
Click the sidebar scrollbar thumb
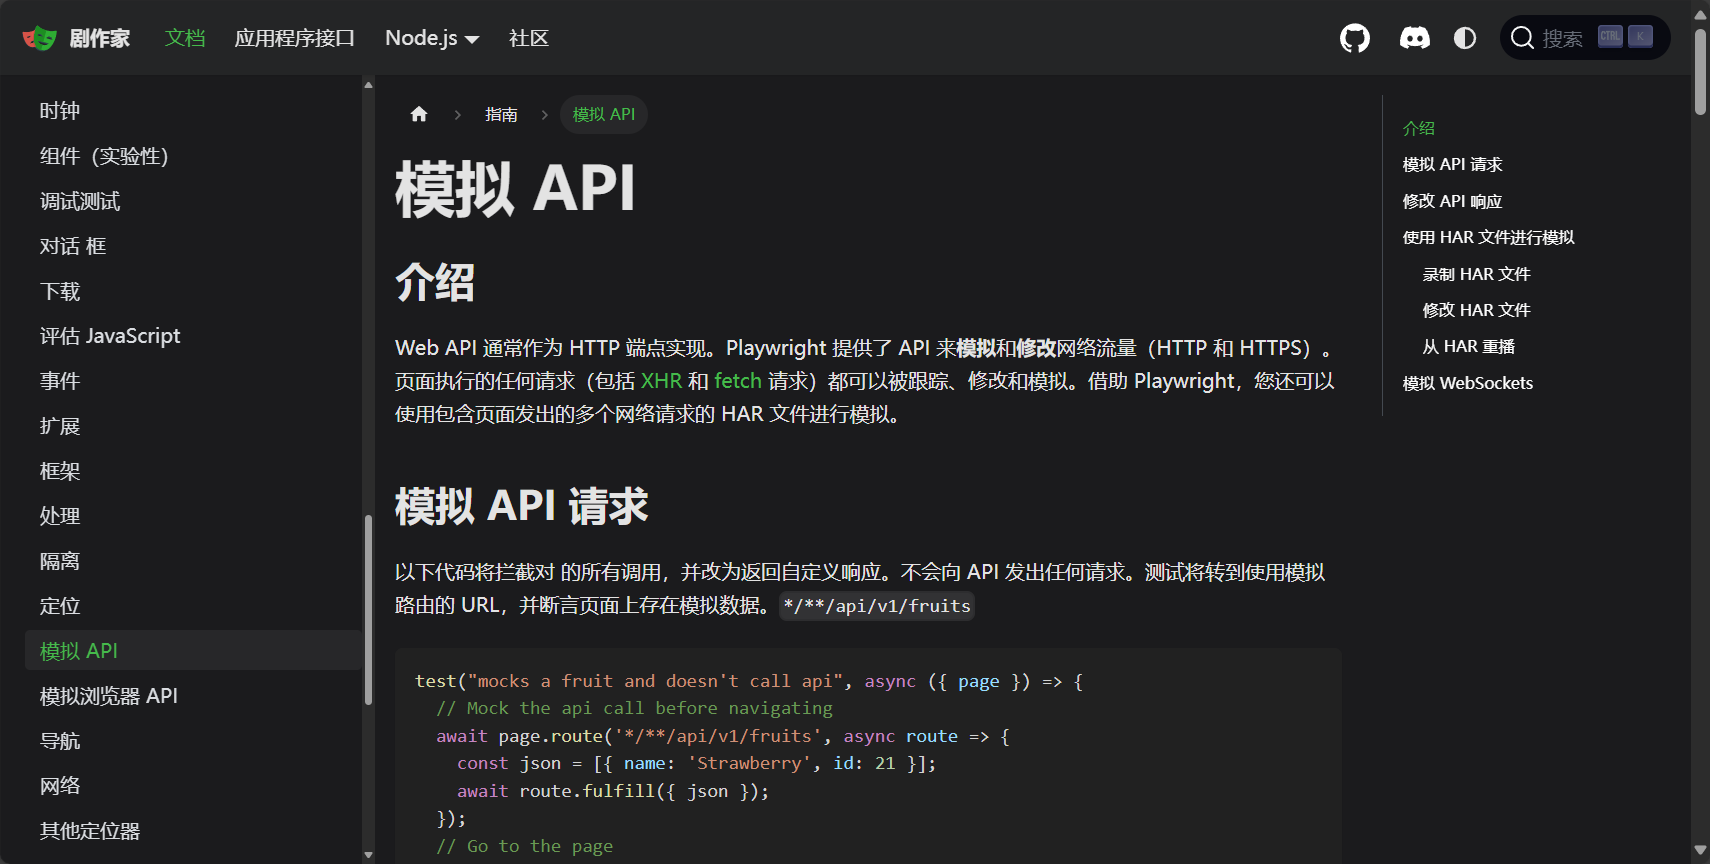tap(368, 610)
